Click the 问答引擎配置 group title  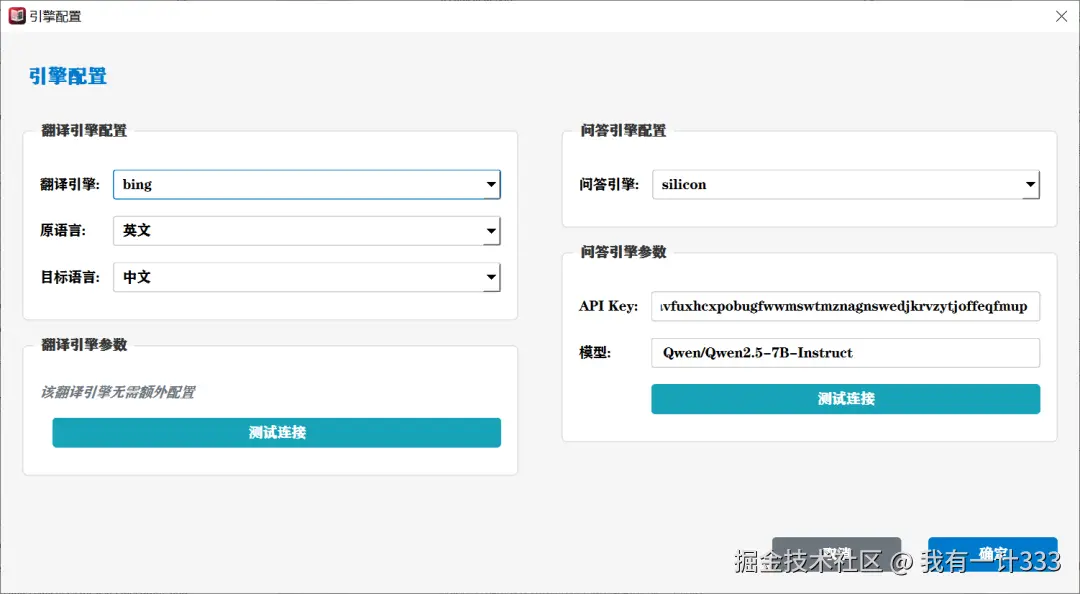(623, 130)
